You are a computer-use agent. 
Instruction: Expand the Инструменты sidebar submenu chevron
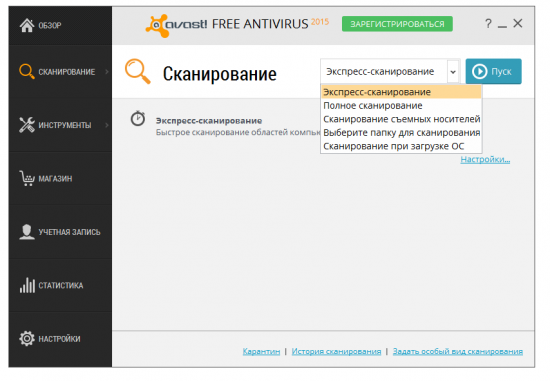[107, 125]
